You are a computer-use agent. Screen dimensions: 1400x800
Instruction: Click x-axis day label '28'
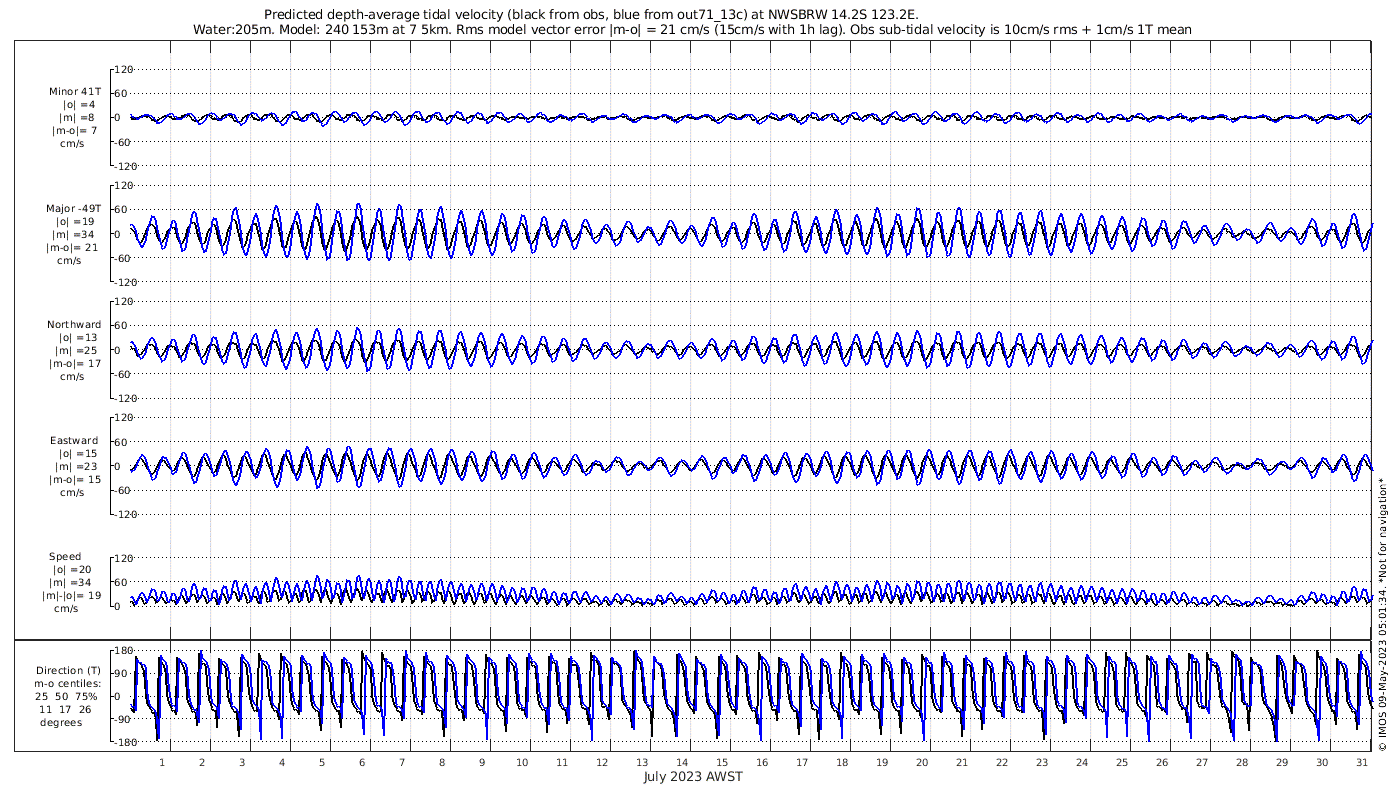click(1242, 762)
